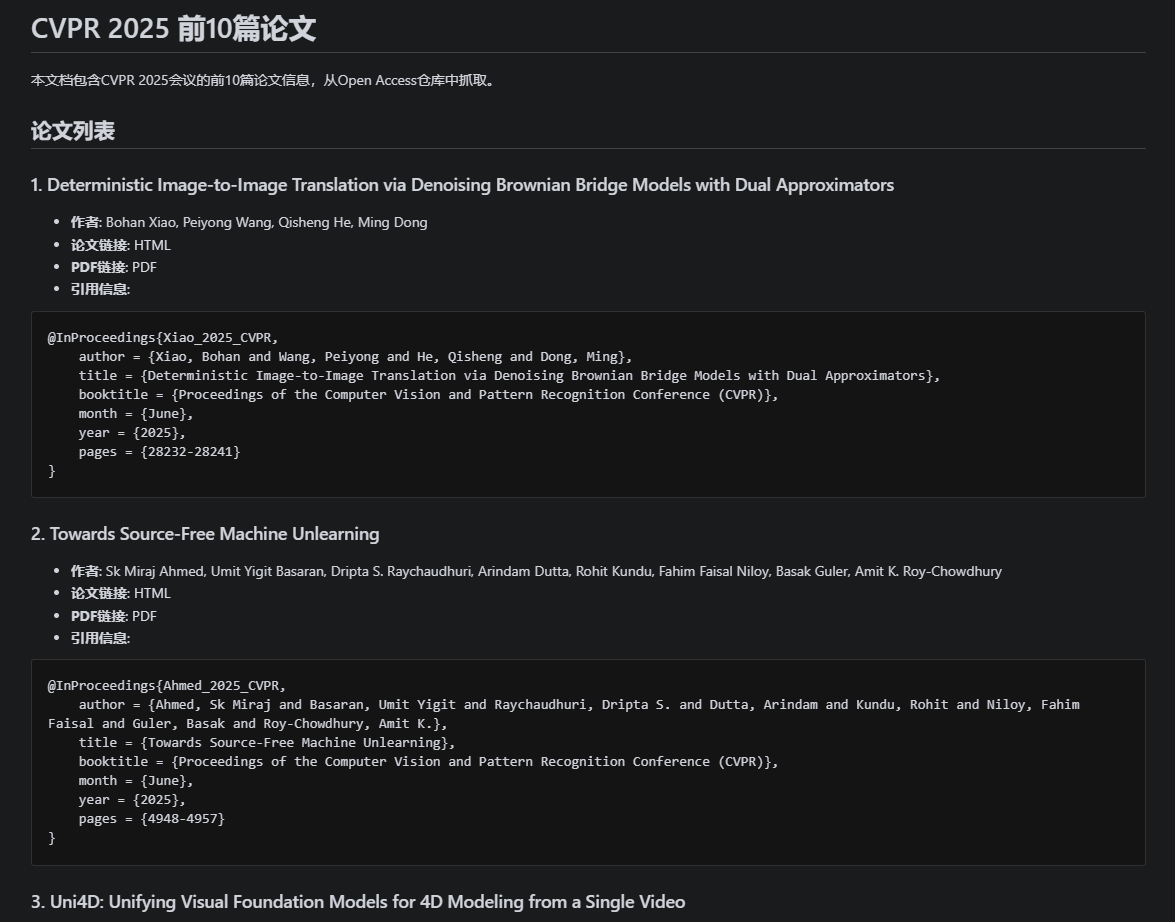Click 'year = {2025},' in the Ahmed entry
Viewport: 1175px width, 922px height.
click(132, 800)
